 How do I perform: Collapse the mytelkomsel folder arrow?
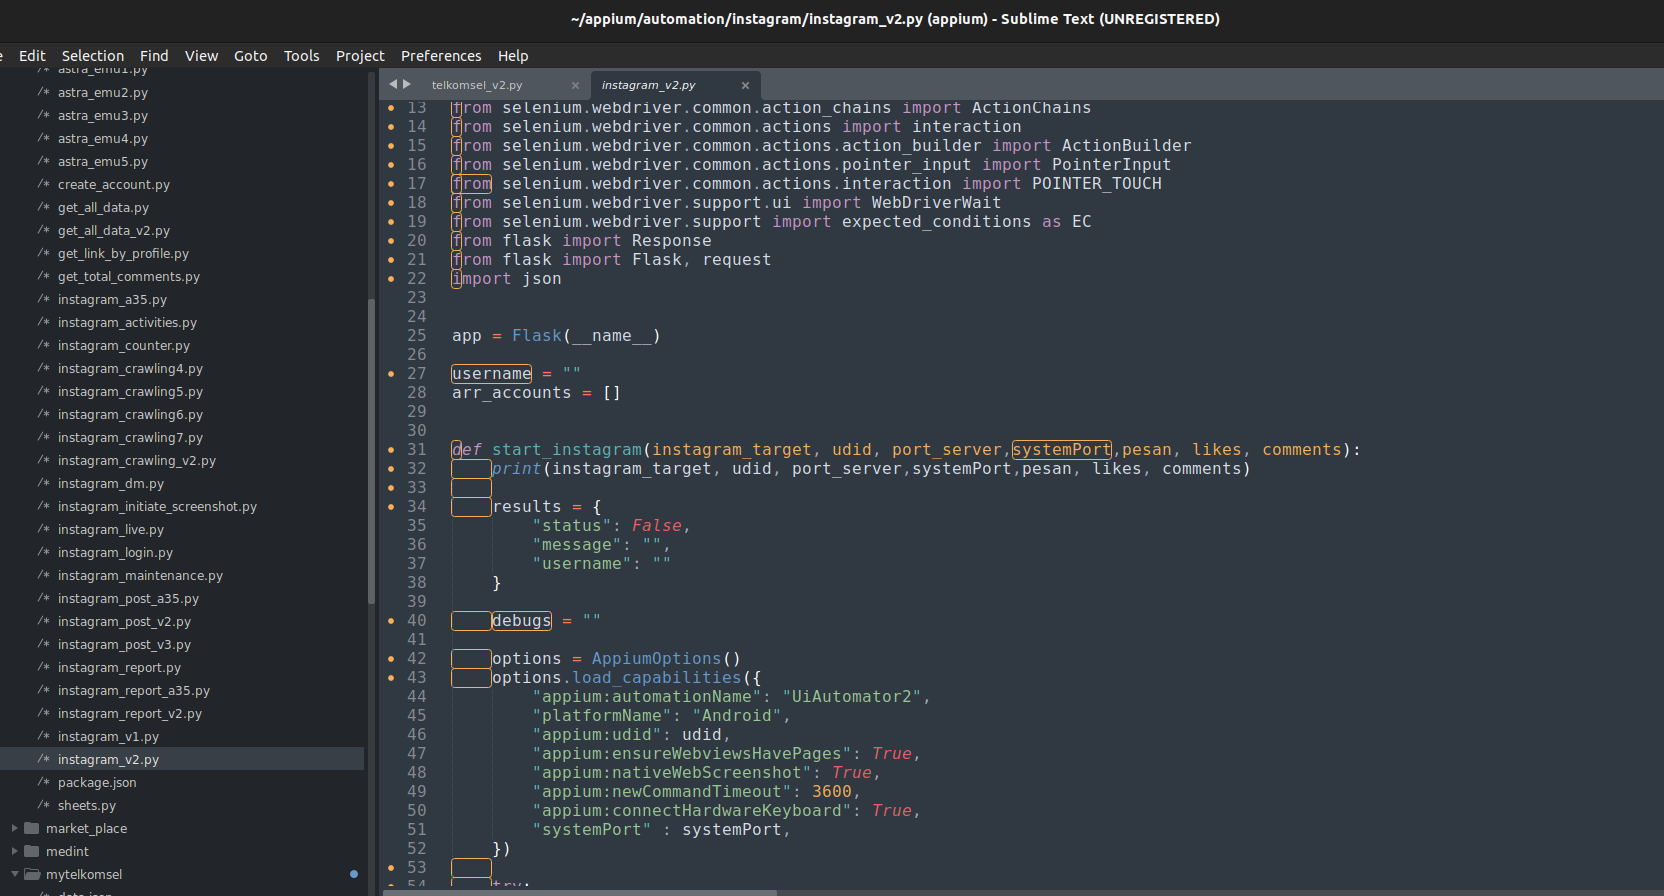click(15, 874)
